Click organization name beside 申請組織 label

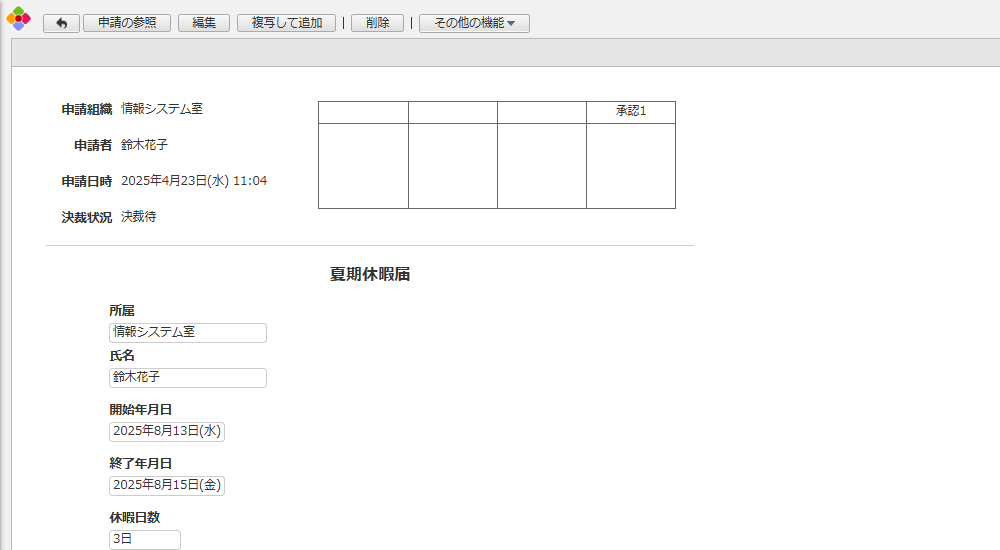(x=162, y=109)
